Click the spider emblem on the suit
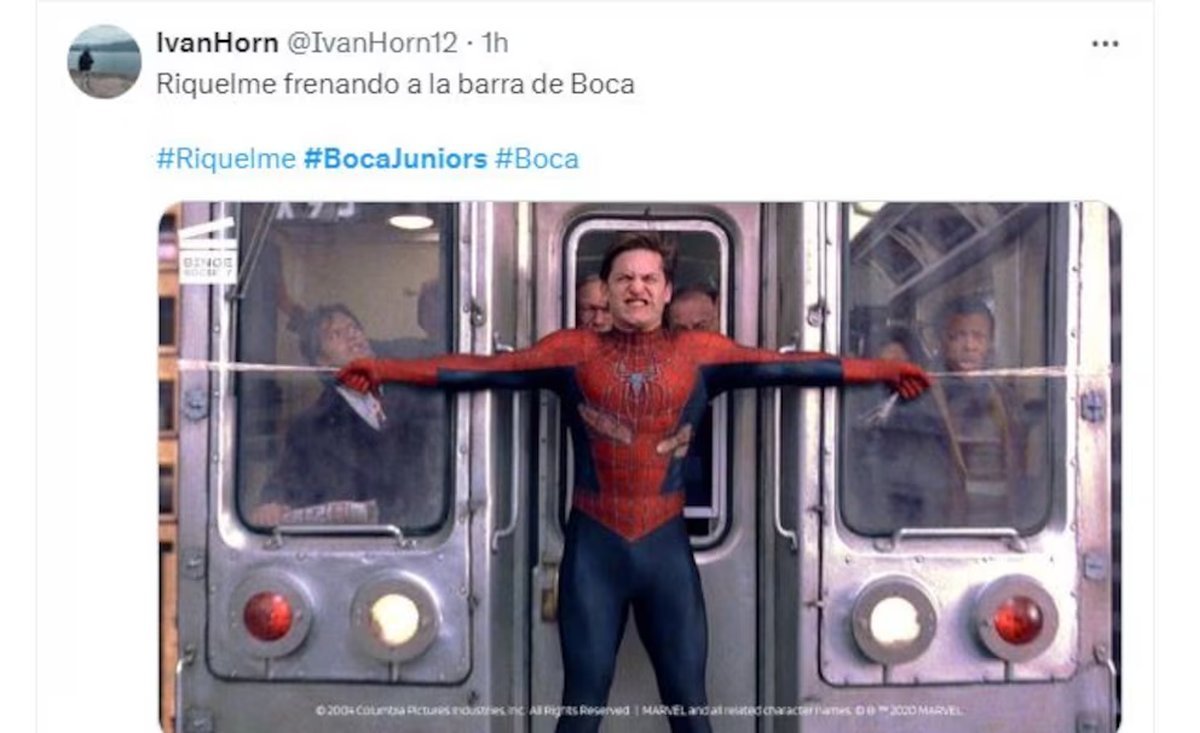This screenshot has height=733, width=1200. click(x=636, y=382)
